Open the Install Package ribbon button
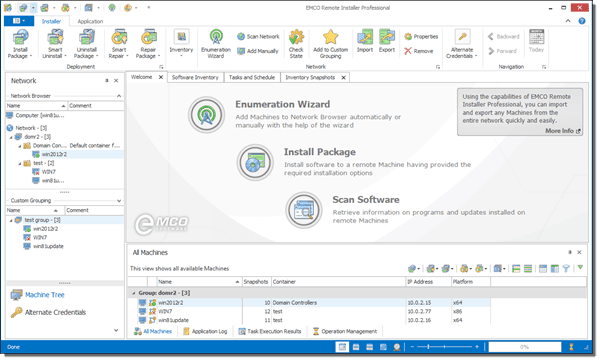Viewport: 600px width, 361px height. [x=20, y=44]
